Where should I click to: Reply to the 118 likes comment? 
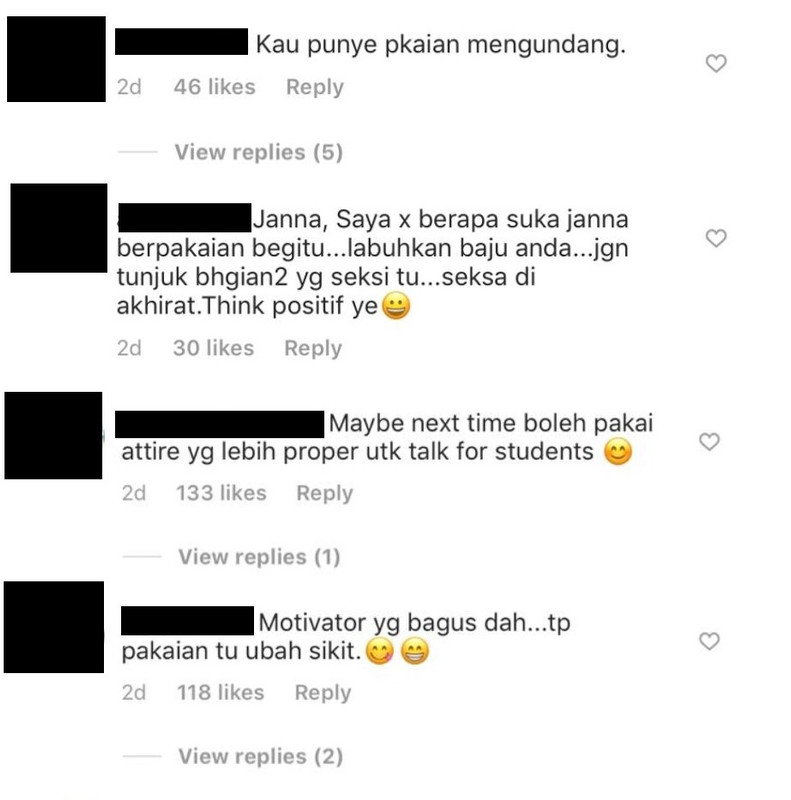click(323, 692)
